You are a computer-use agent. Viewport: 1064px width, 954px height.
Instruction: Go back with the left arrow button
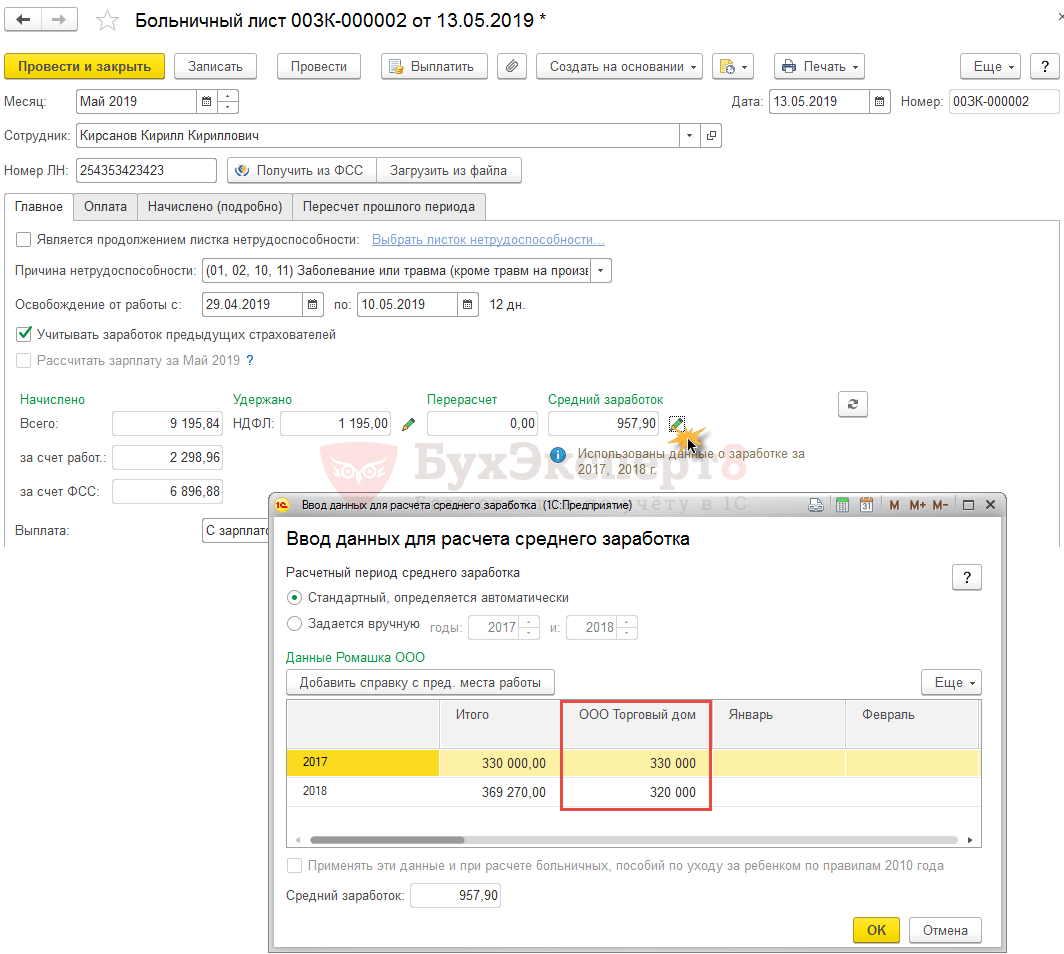23,19
